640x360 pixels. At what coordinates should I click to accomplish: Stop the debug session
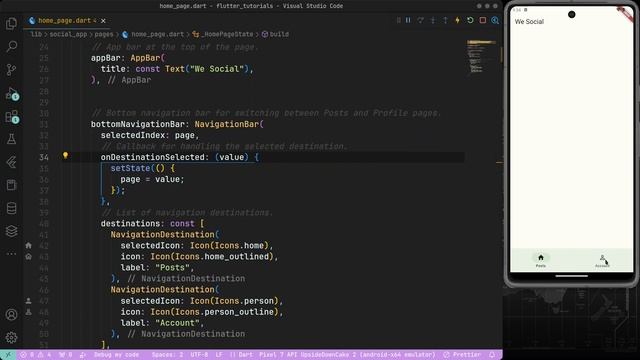point(483,20)
